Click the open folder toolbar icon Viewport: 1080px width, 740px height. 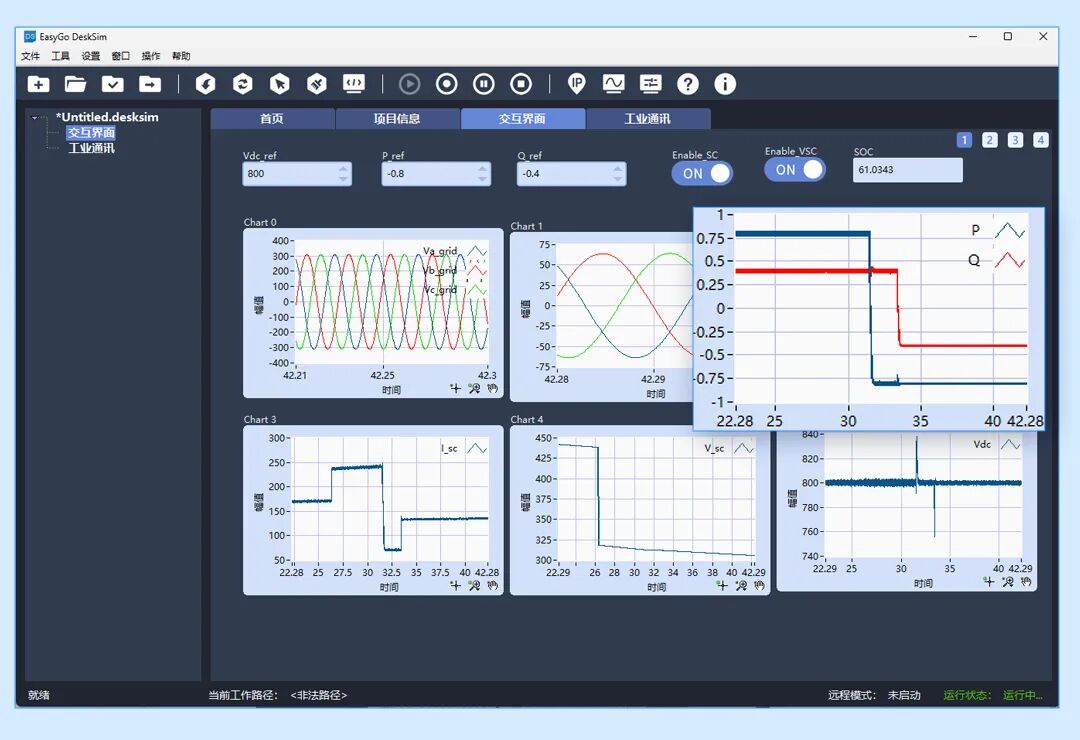tap(75, 84)
